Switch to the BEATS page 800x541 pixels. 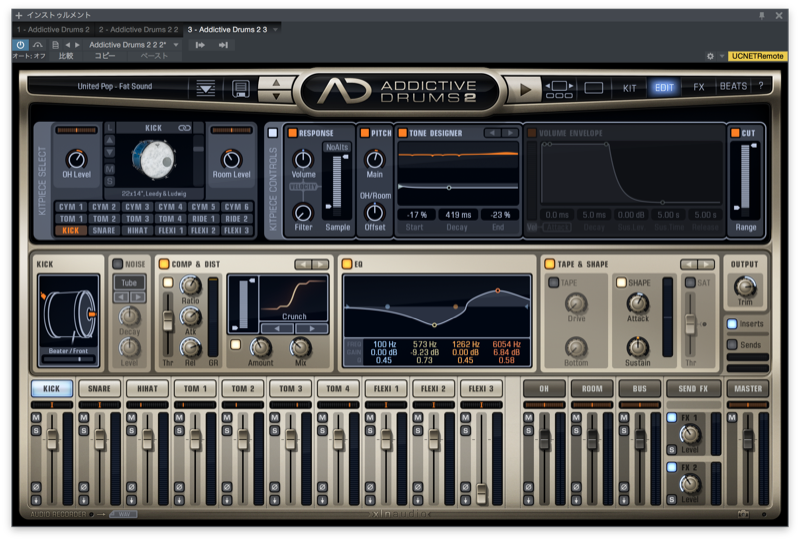pyautogui.click(x=733, y=86)
